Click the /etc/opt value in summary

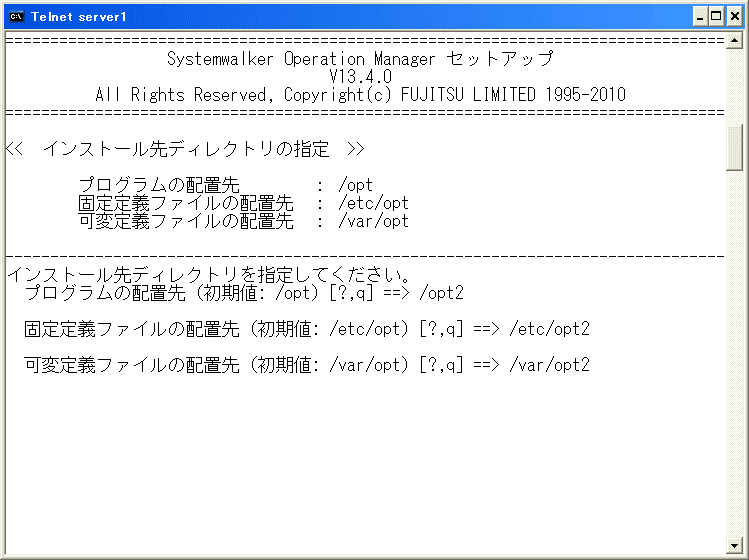(373, 203)
